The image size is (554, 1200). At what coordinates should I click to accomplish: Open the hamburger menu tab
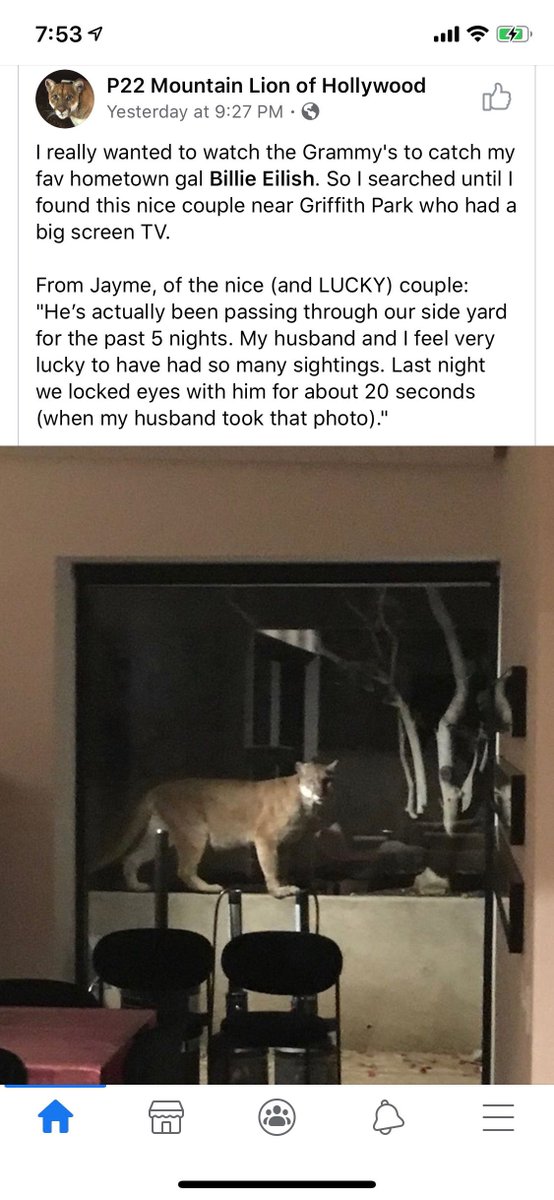click(x=498, y=1117)
